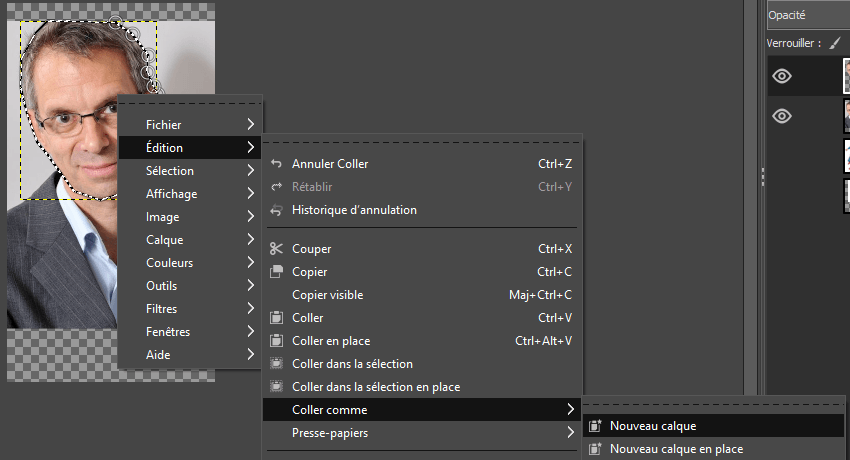Image resolution: width=850 pixels, height=460 pixels.
Task: Click the icon next to Nouveau calque en place
Action: click(x=595, y=449)
